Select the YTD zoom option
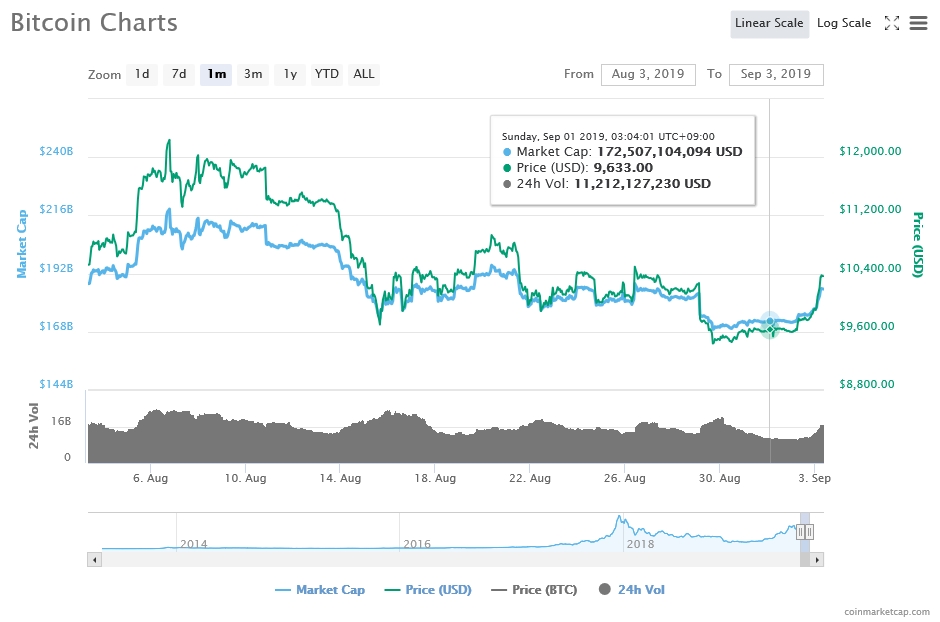 326,74
